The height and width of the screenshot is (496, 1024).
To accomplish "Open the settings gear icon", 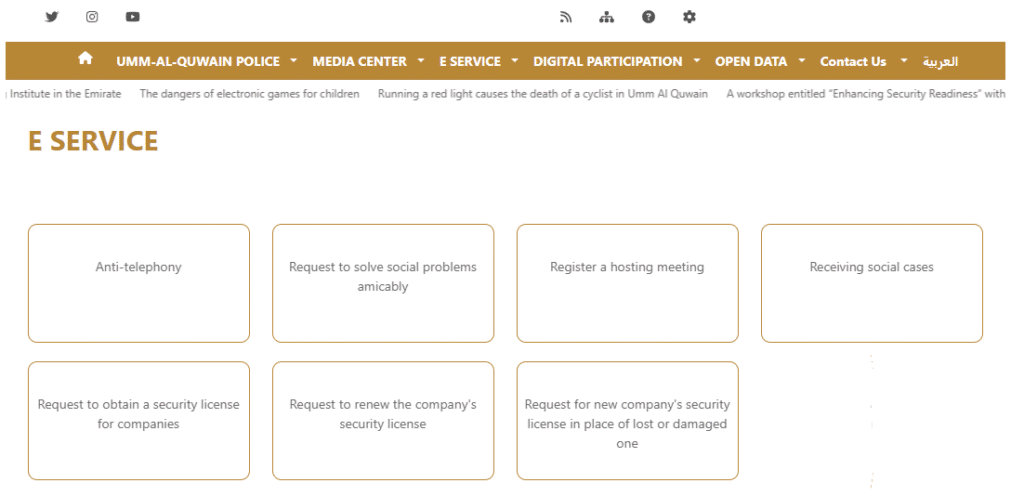I will [x=689, y=17].
